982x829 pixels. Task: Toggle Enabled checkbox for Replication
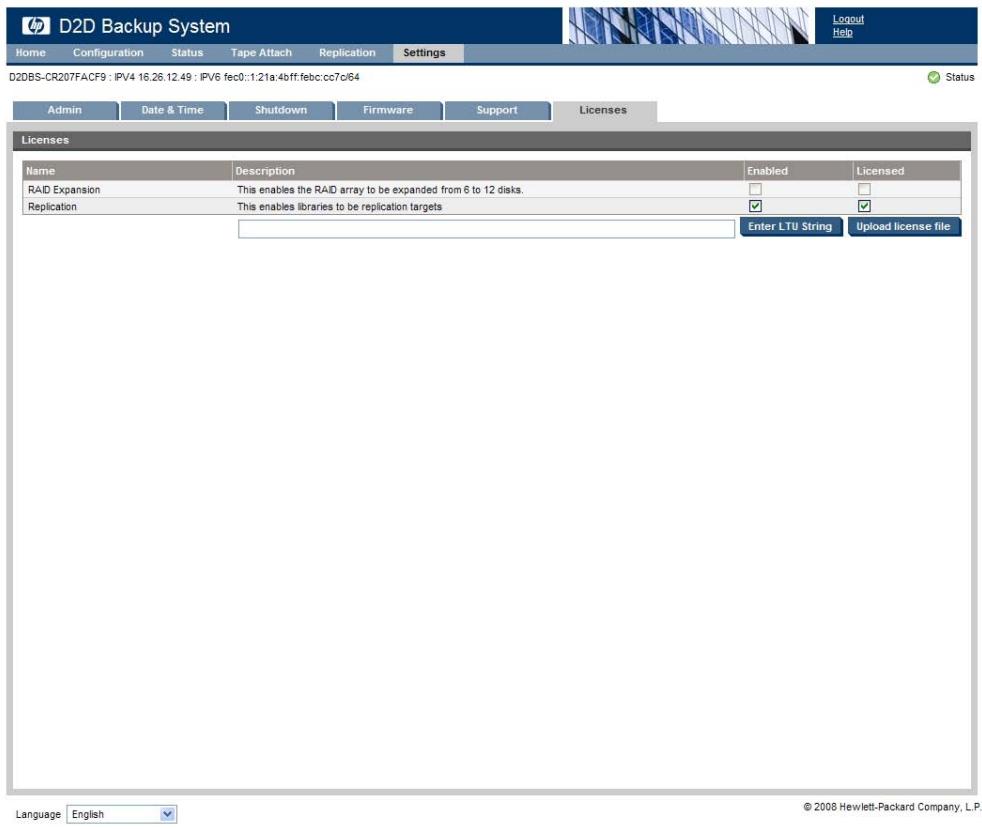coord(755,206)
